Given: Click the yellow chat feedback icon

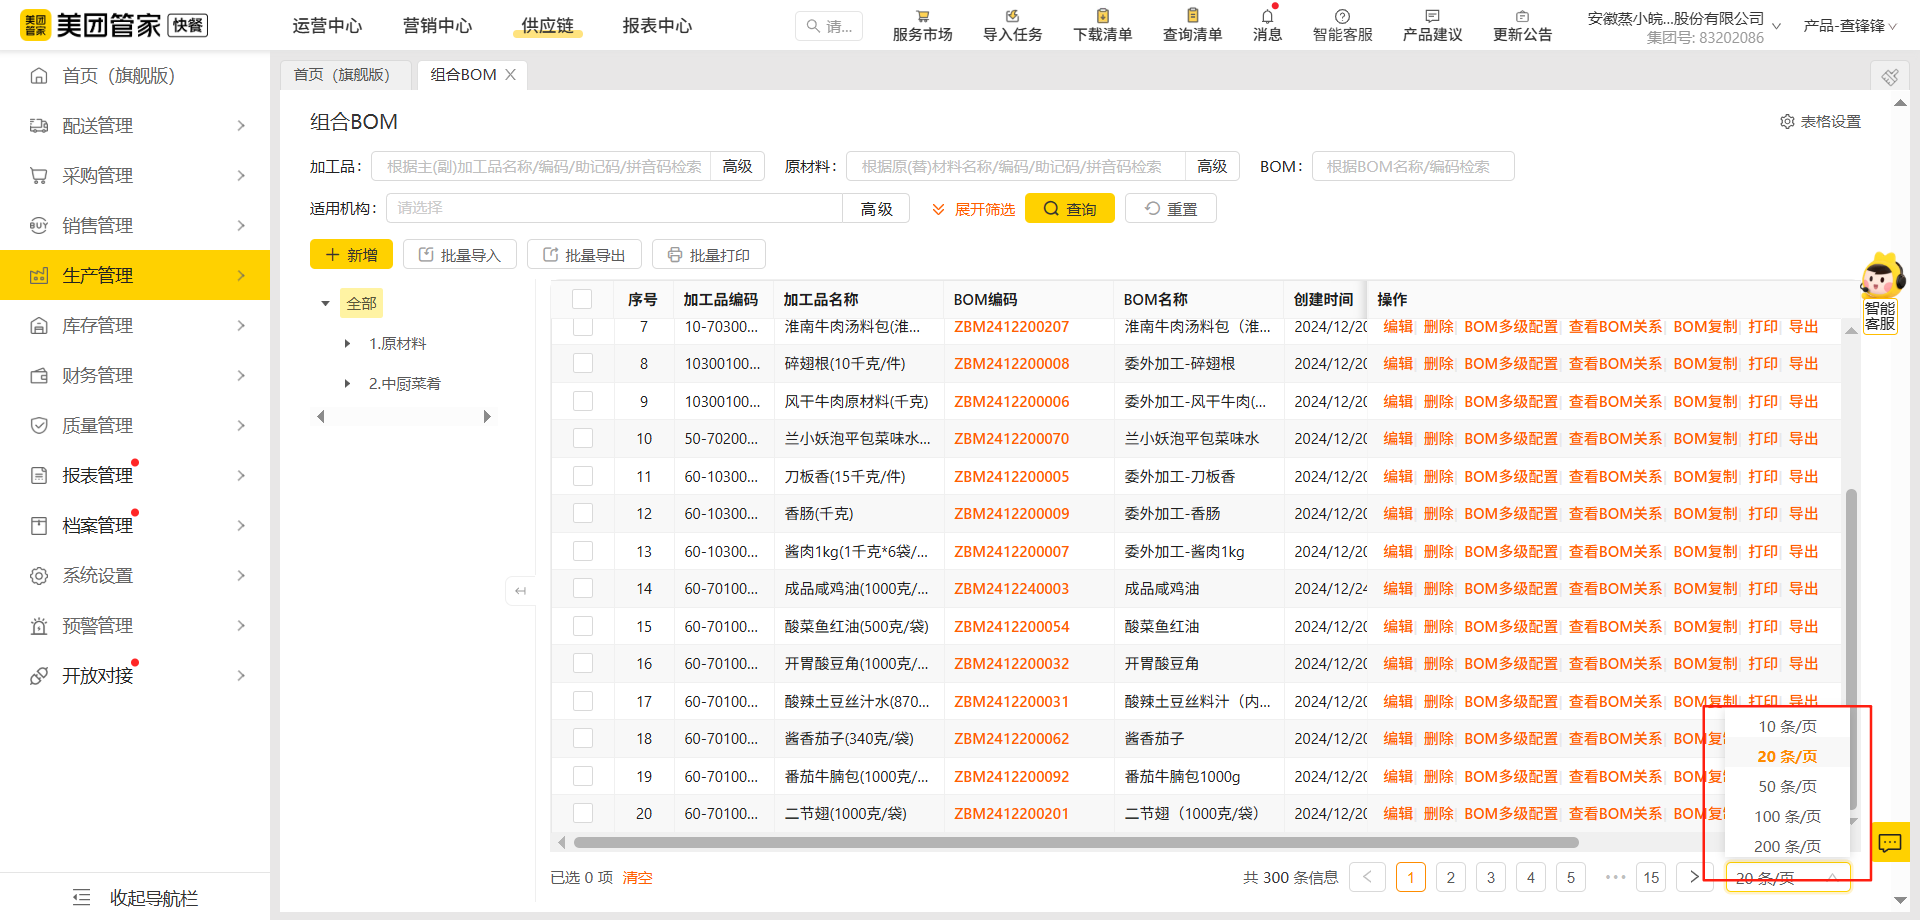Looking at the screenshot, I should 1889,842.
